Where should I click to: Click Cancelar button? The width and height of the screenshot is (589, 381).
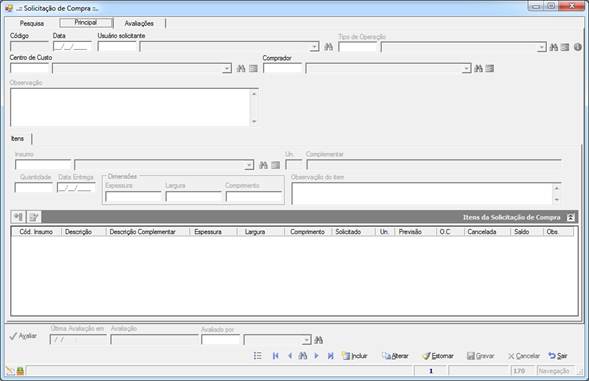click(x=524, y=356)
